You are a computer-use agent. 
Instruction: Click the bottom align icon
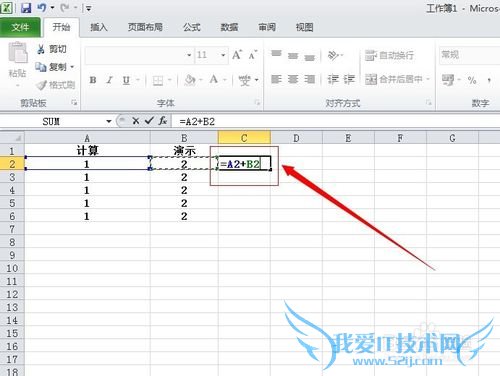click(310, 57)
